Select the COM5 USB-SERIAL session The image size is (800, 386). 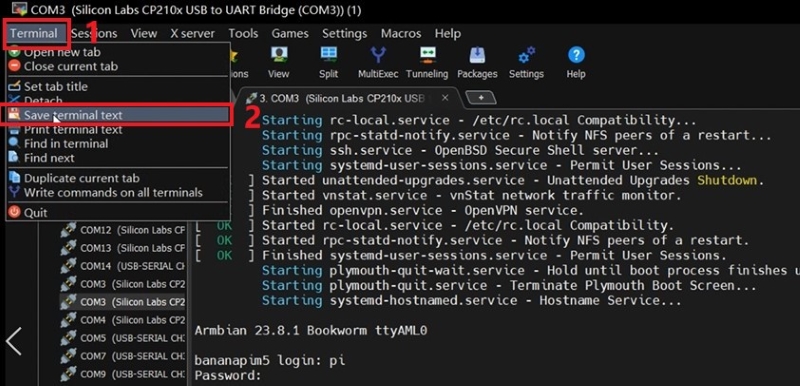122,338
